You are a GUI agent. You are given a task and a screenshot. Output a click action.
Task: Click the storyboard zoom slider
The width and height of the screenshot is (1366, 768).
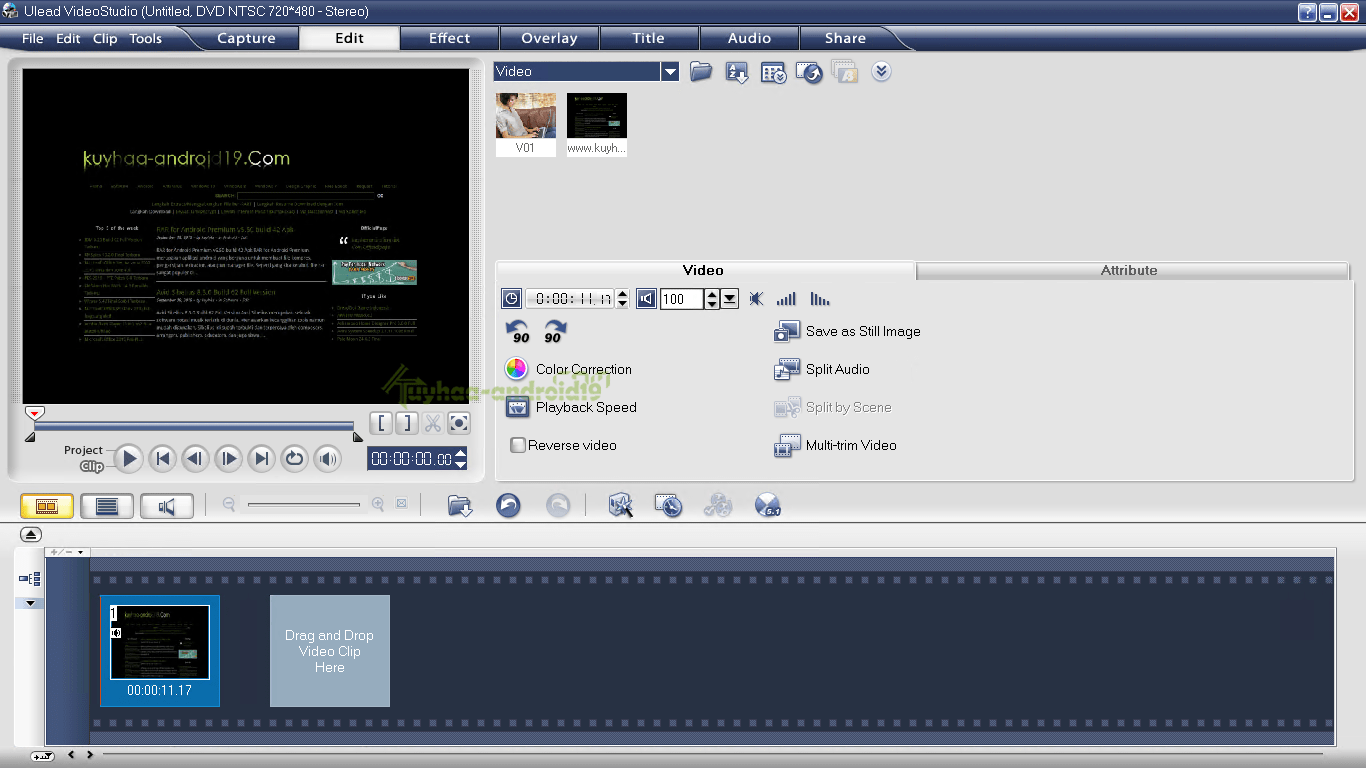click(x=303, y=505)
